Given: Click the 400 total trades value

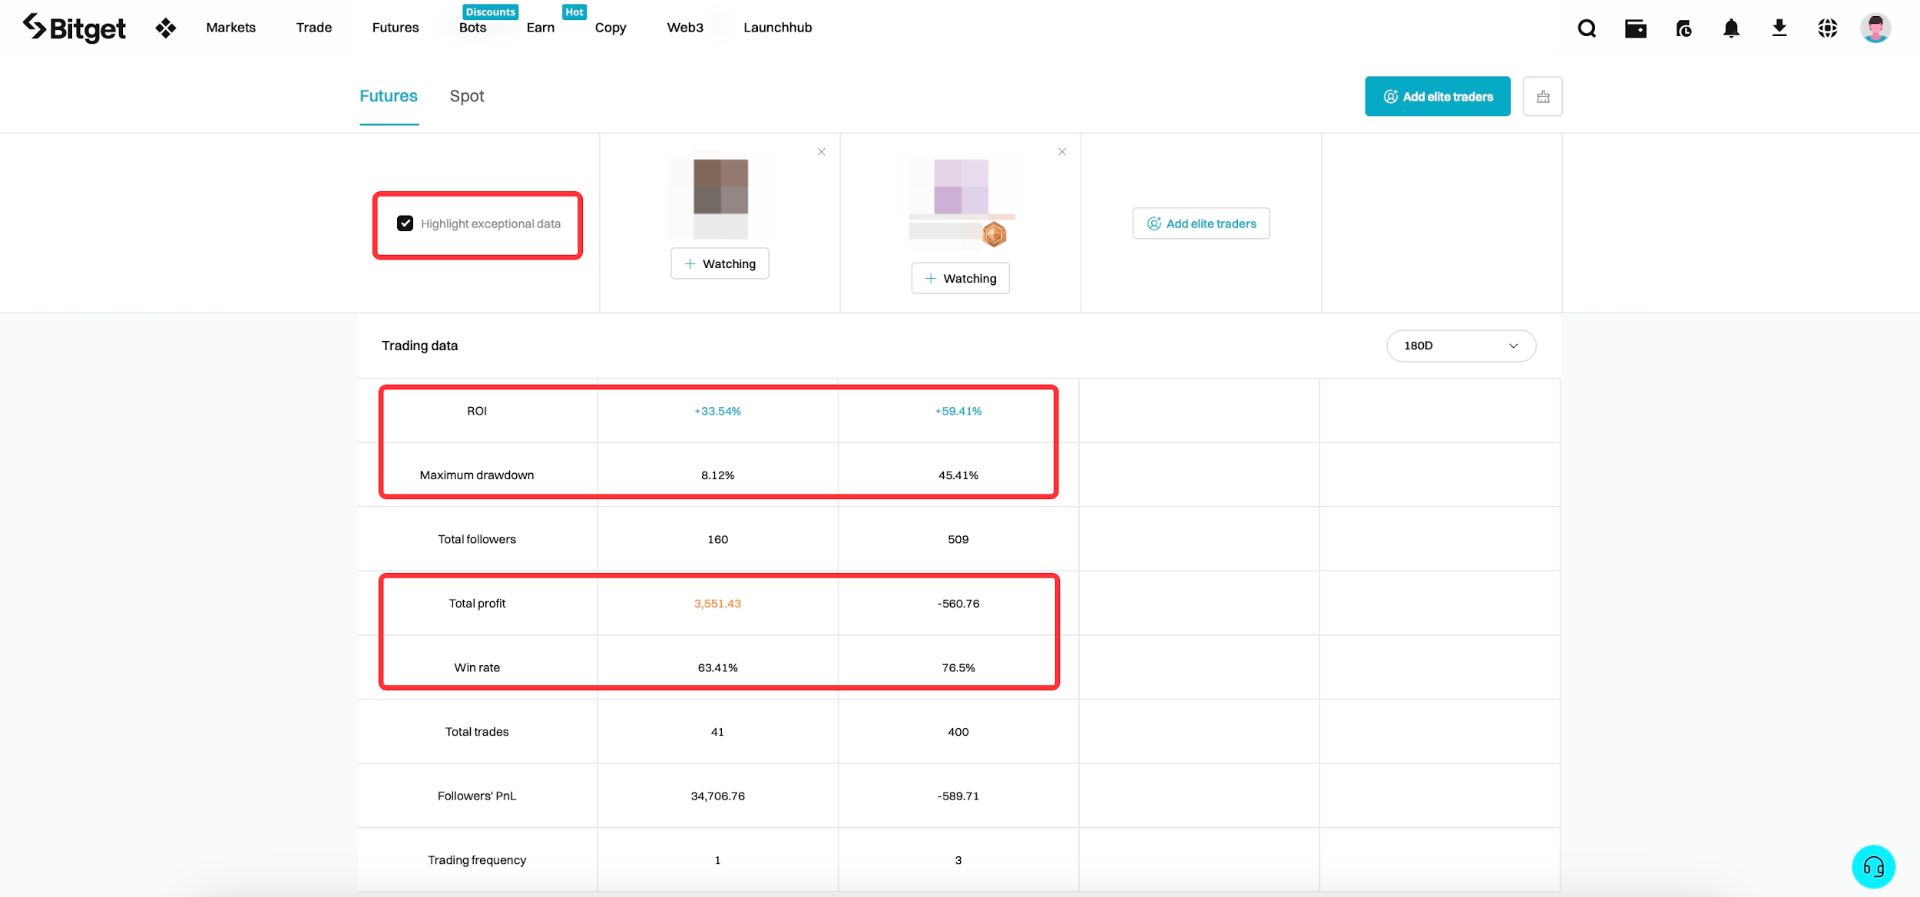Looking at the screenshot, I should point(958,732).
